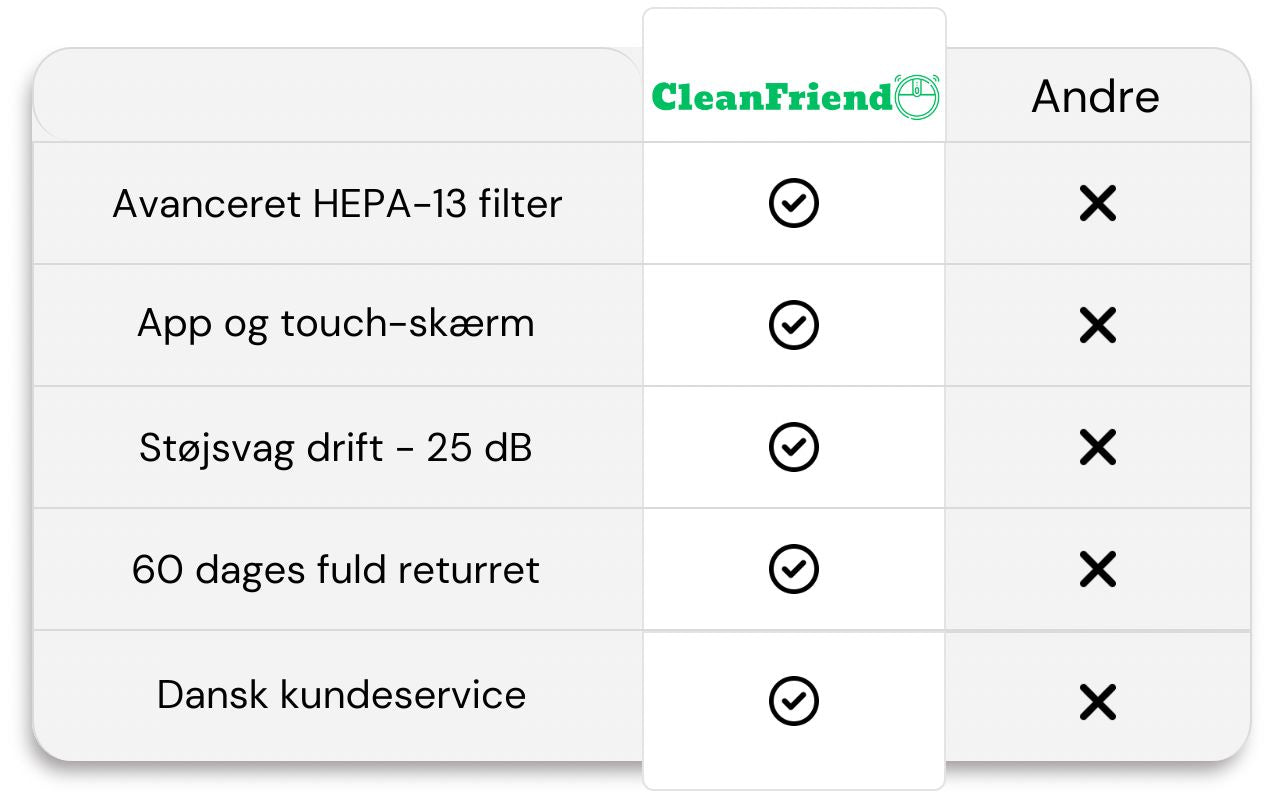Viewport: 1280px width, 812px height.
Task: Click checkmark for Dansk kundeservice
Action: click(x=794, y=701)
